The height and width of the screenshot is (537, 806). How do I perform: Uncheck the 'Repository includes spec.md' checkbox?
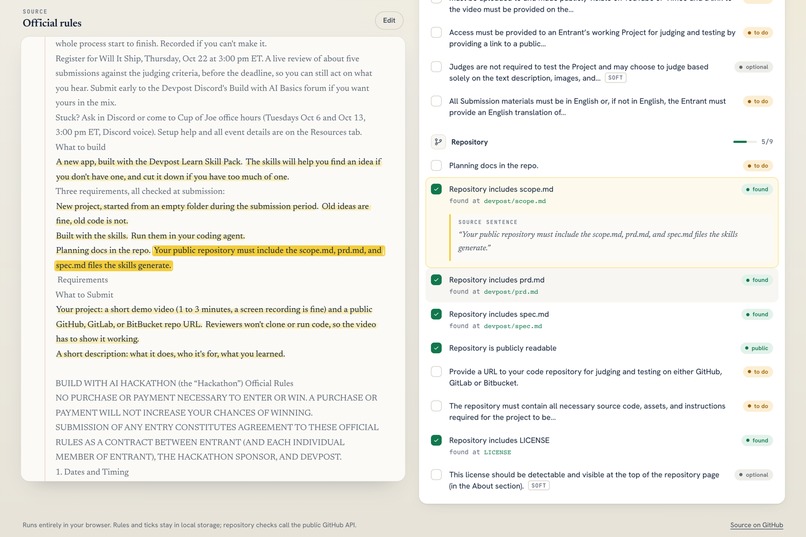(436, 314)
